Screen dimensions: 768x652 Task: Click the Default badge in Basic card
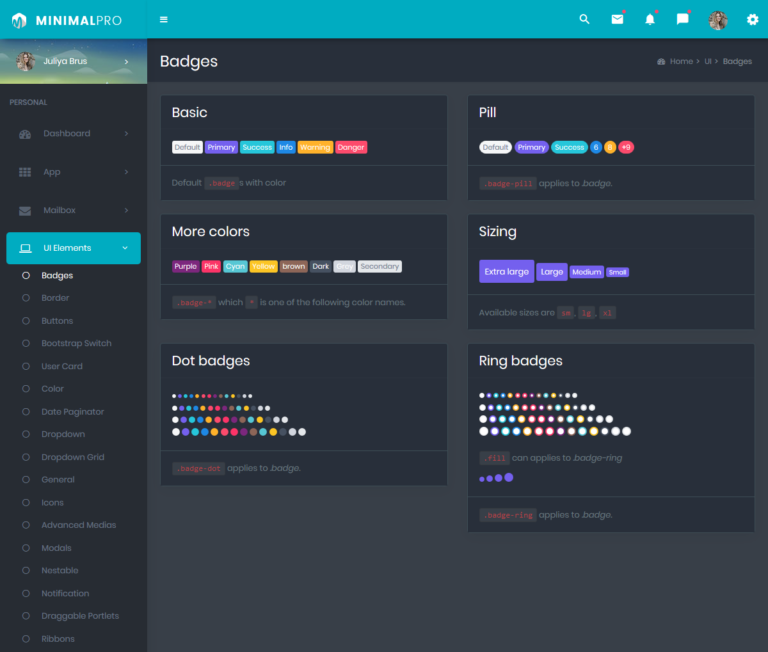[187, 147]
